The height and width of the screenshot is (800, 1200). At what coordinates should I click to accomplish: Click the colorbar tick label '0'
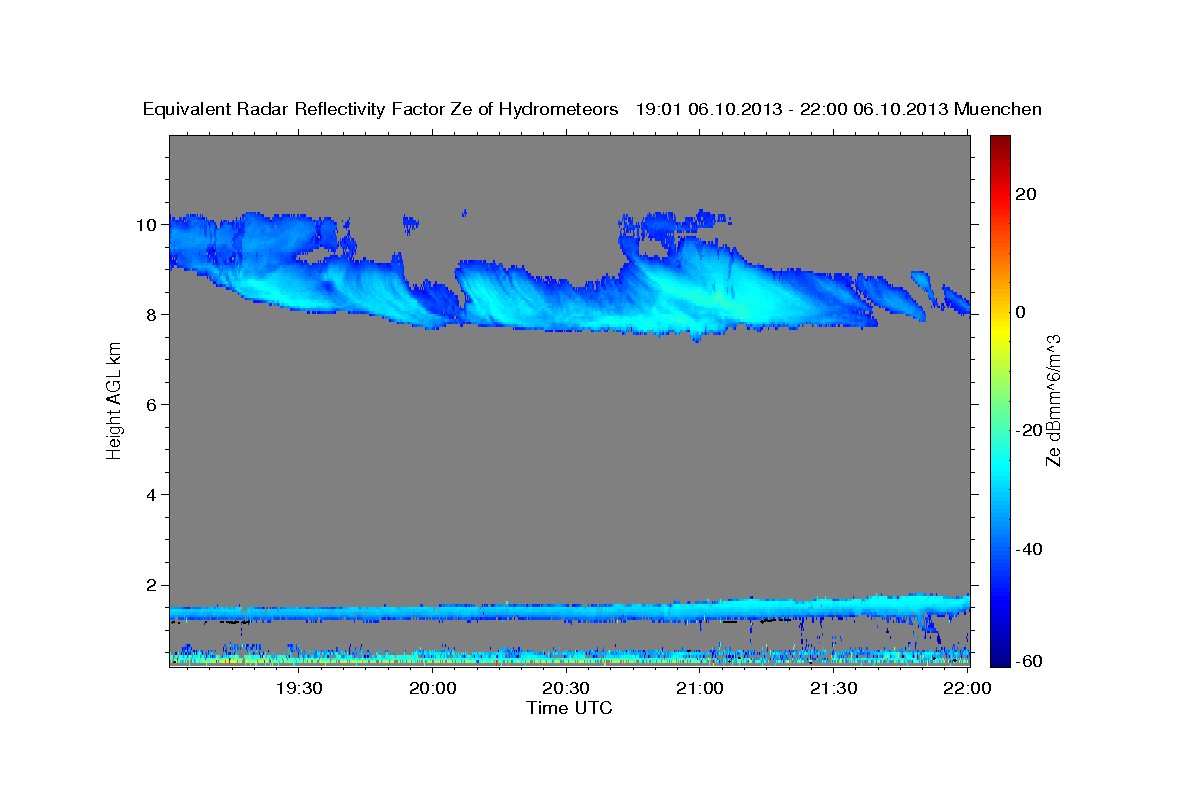[x=1021, y=312]
